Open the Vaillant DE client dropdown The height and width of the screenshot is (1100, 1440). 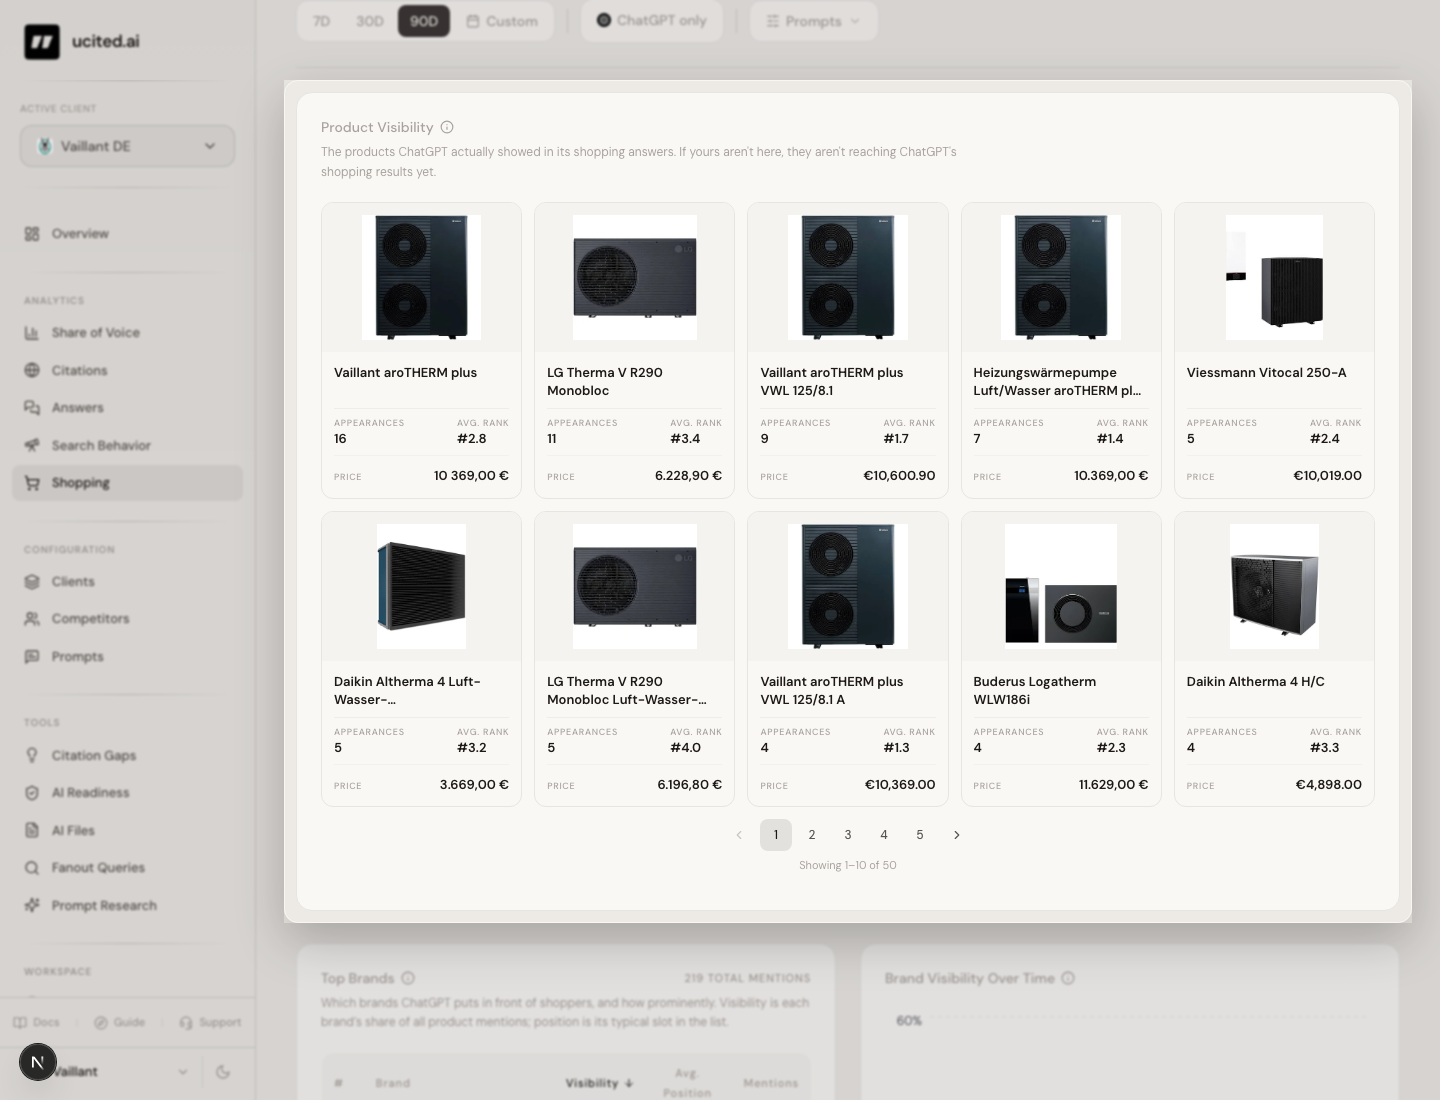click(x=128, y=146)
